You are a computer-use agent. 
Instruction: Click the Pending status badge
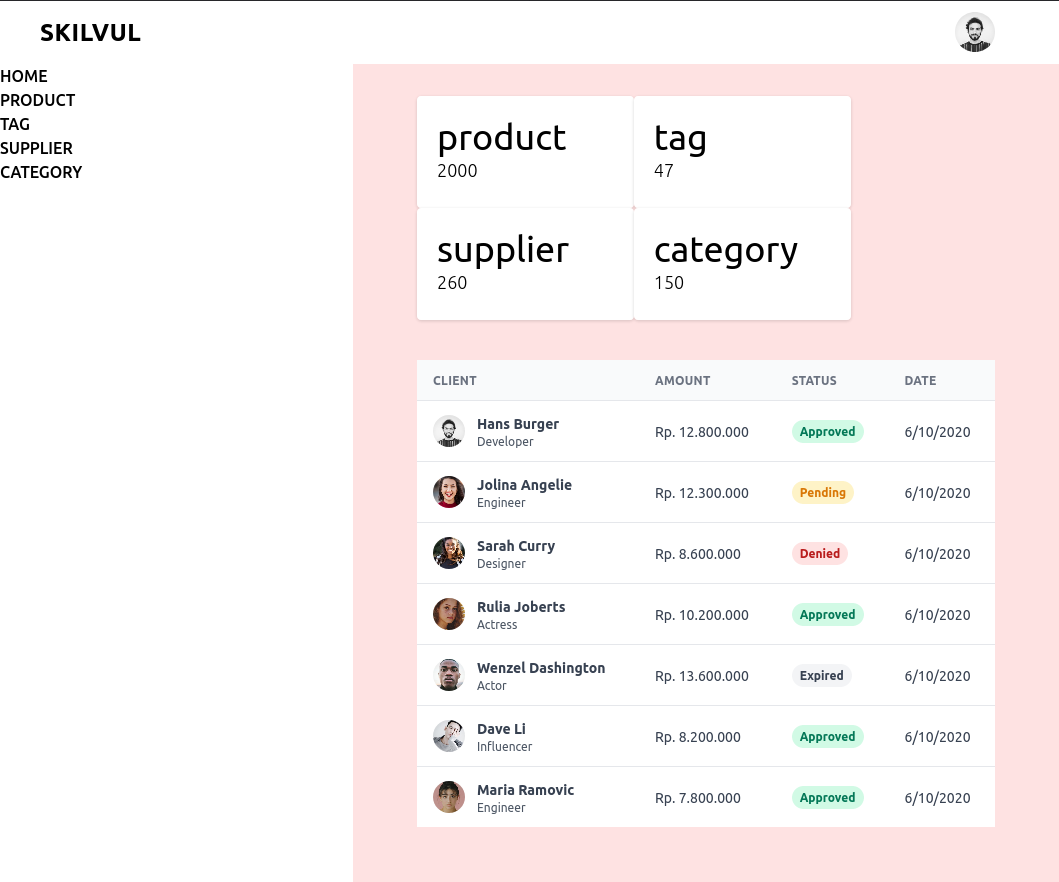coord(822,493)
